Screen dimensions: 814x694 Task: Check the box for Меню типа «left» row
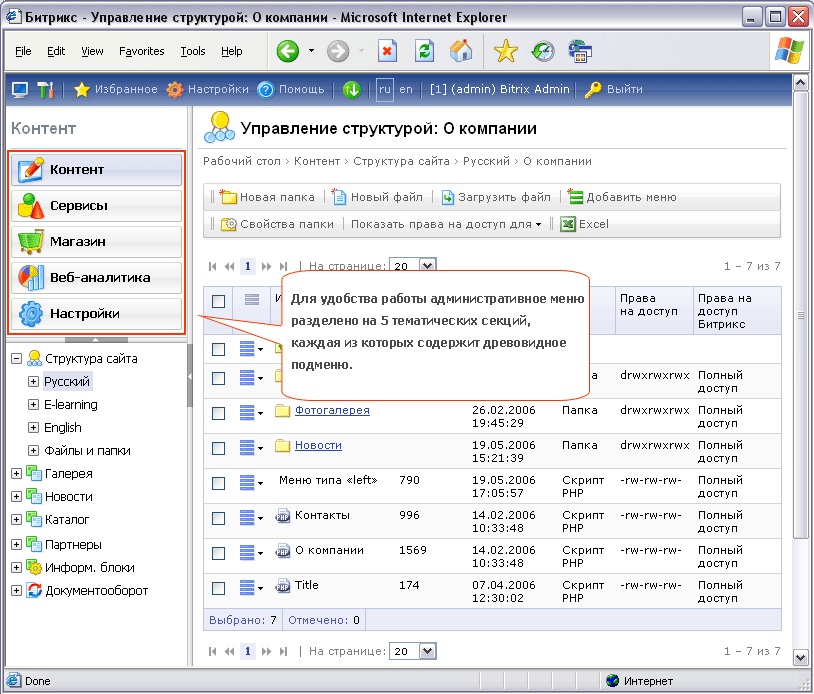(219, 483)
